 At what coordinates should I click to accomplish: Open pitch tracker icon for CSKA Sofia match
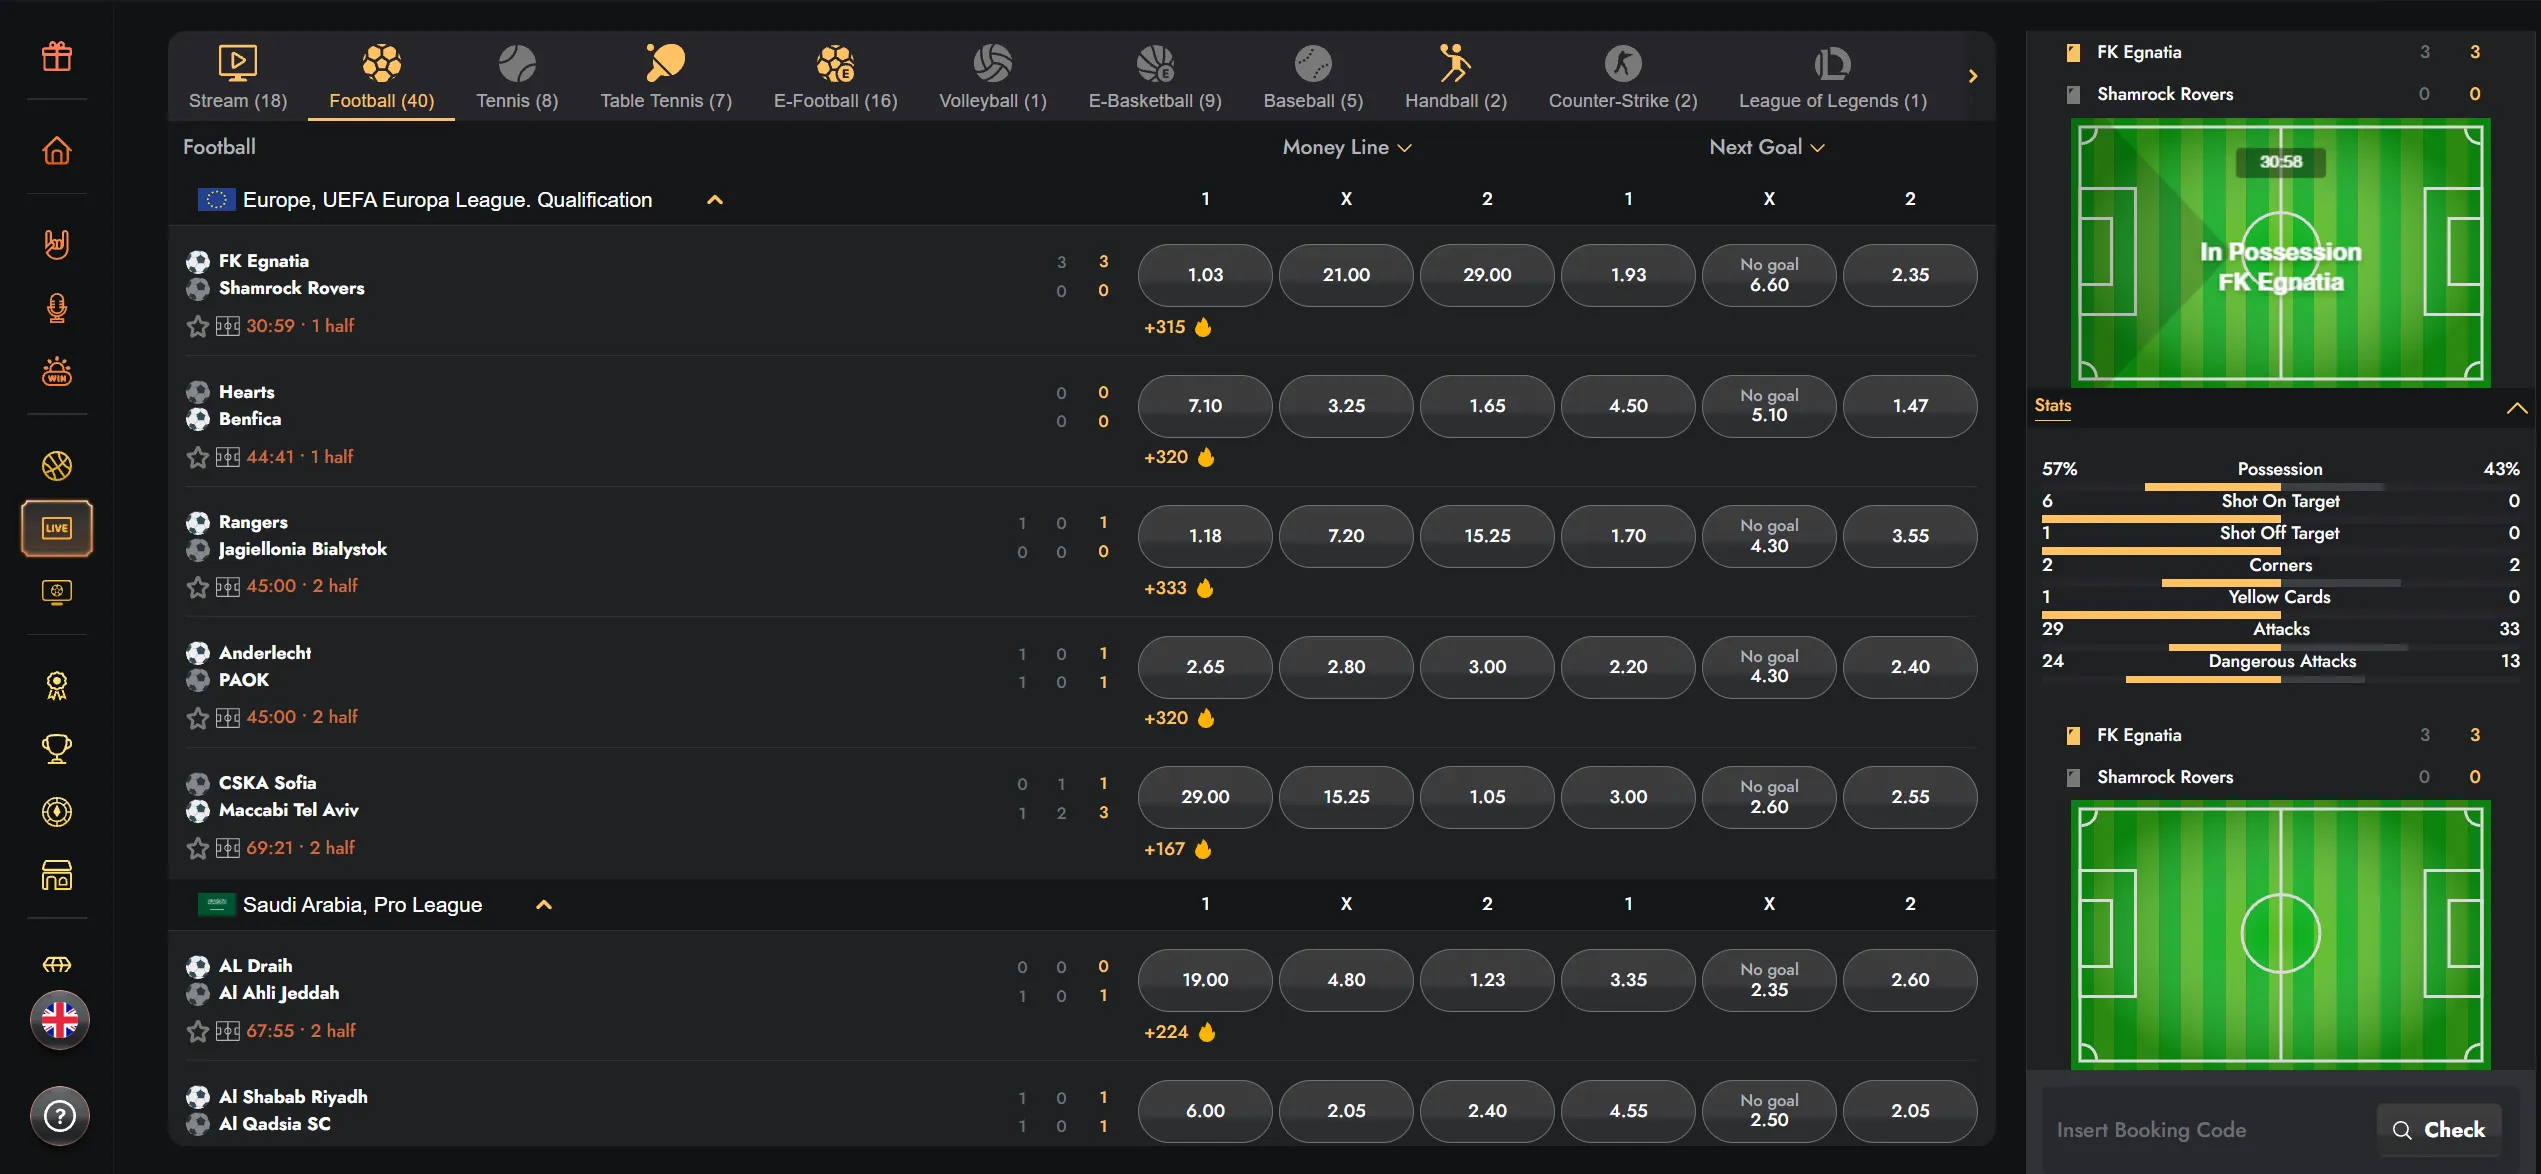click(x=228, y=848)
